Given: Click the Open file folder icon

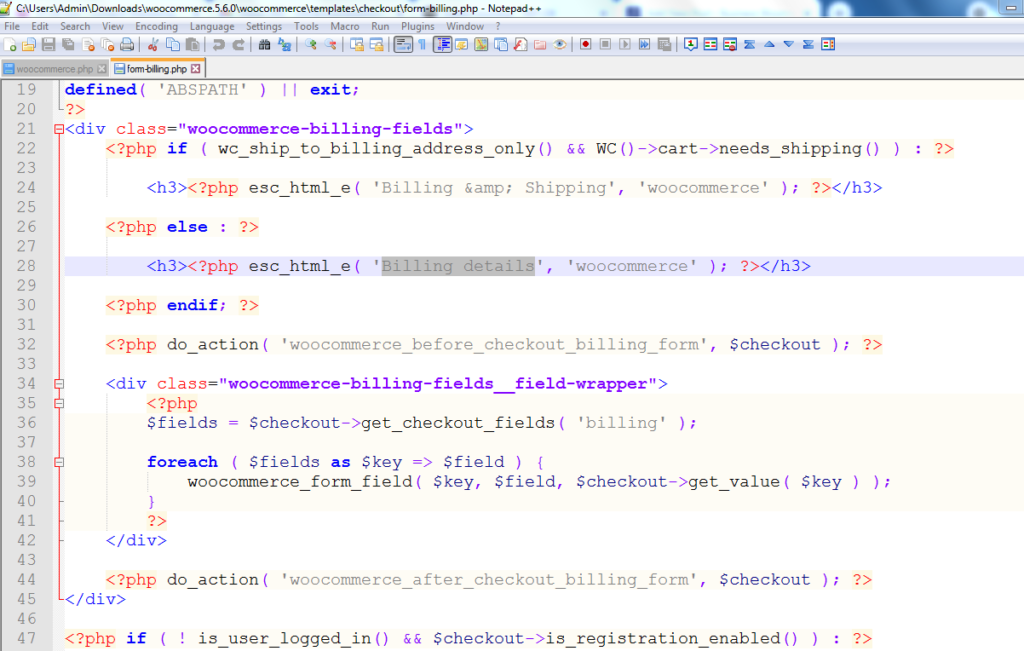Looking at the screenshot, I should click(x=29, y=44).
